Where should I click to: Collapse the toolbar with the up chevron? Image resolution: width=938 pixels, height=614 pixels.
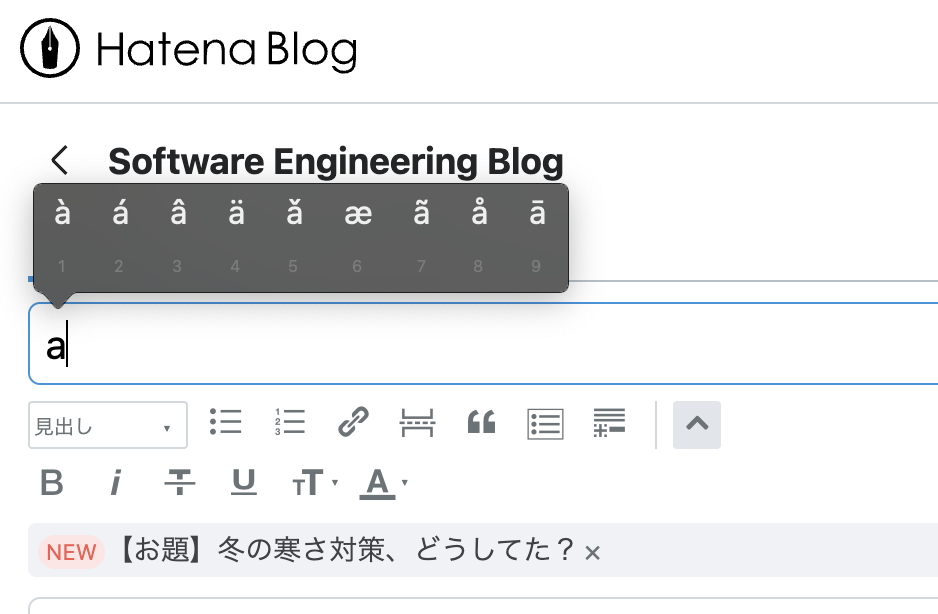click(x=697, y=424)
